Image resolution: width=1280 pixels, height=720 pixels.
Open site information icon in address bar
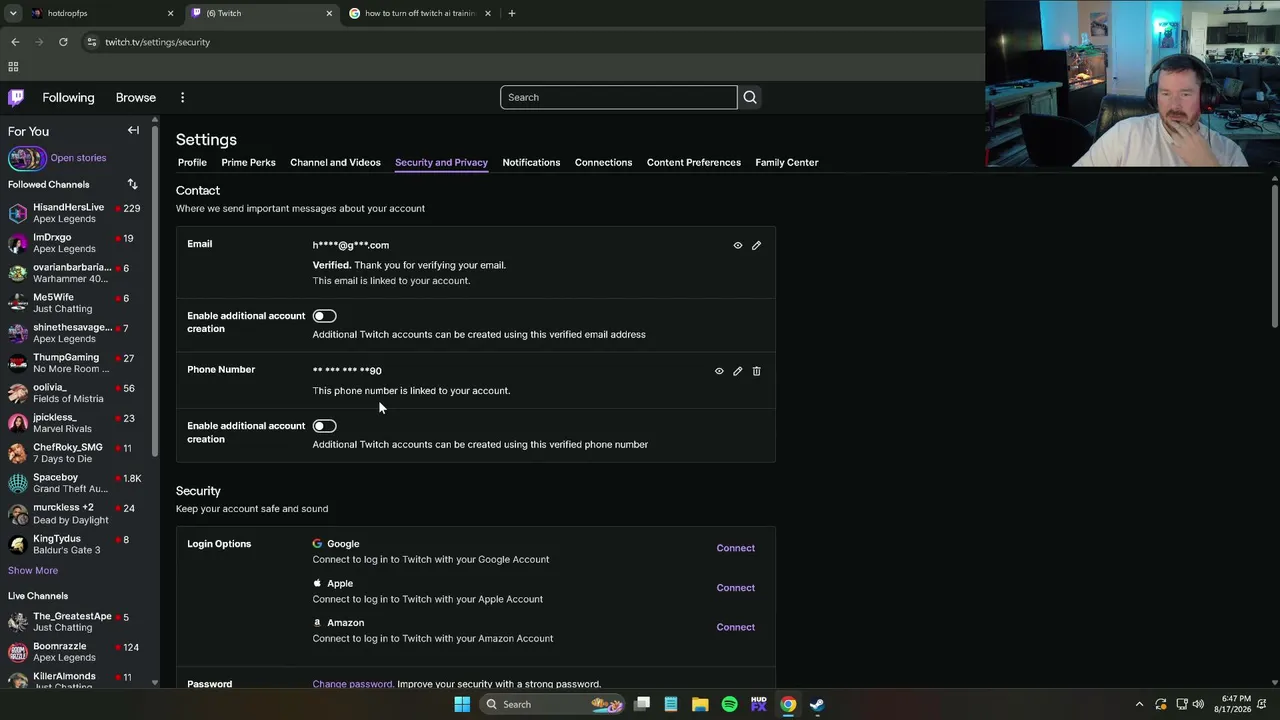pyautogui.click(x=91, y=42)
